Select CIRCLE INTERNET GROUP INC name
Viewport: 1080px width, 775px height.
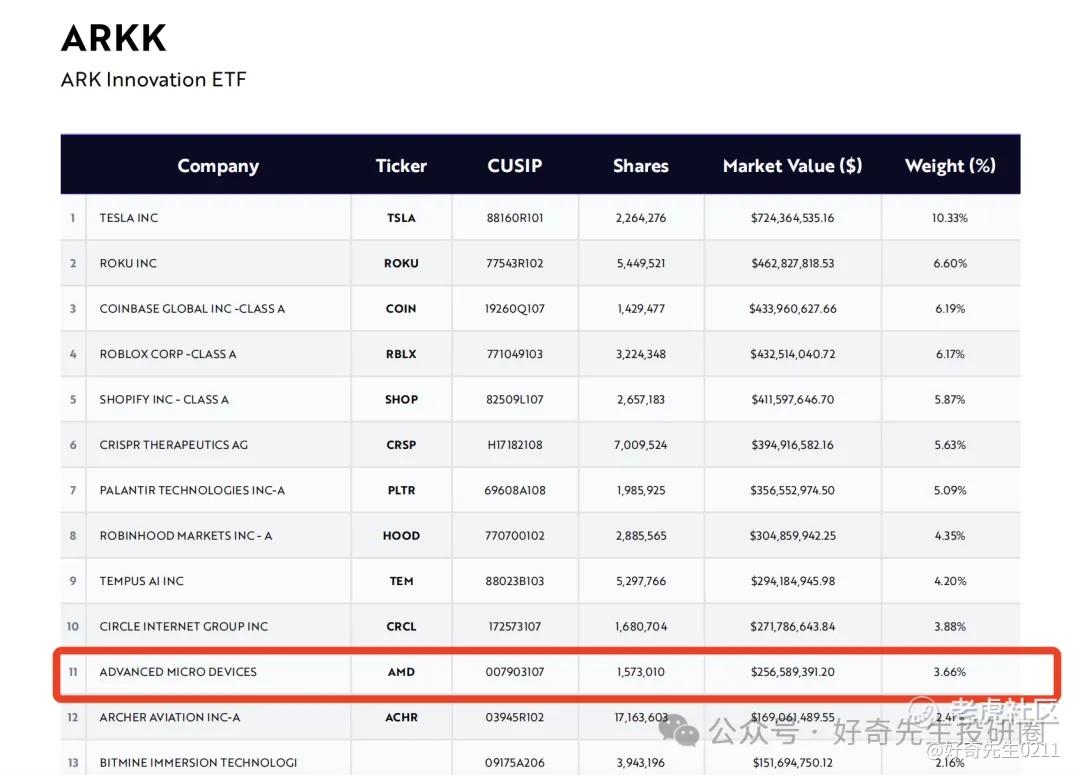coord(184,627)
